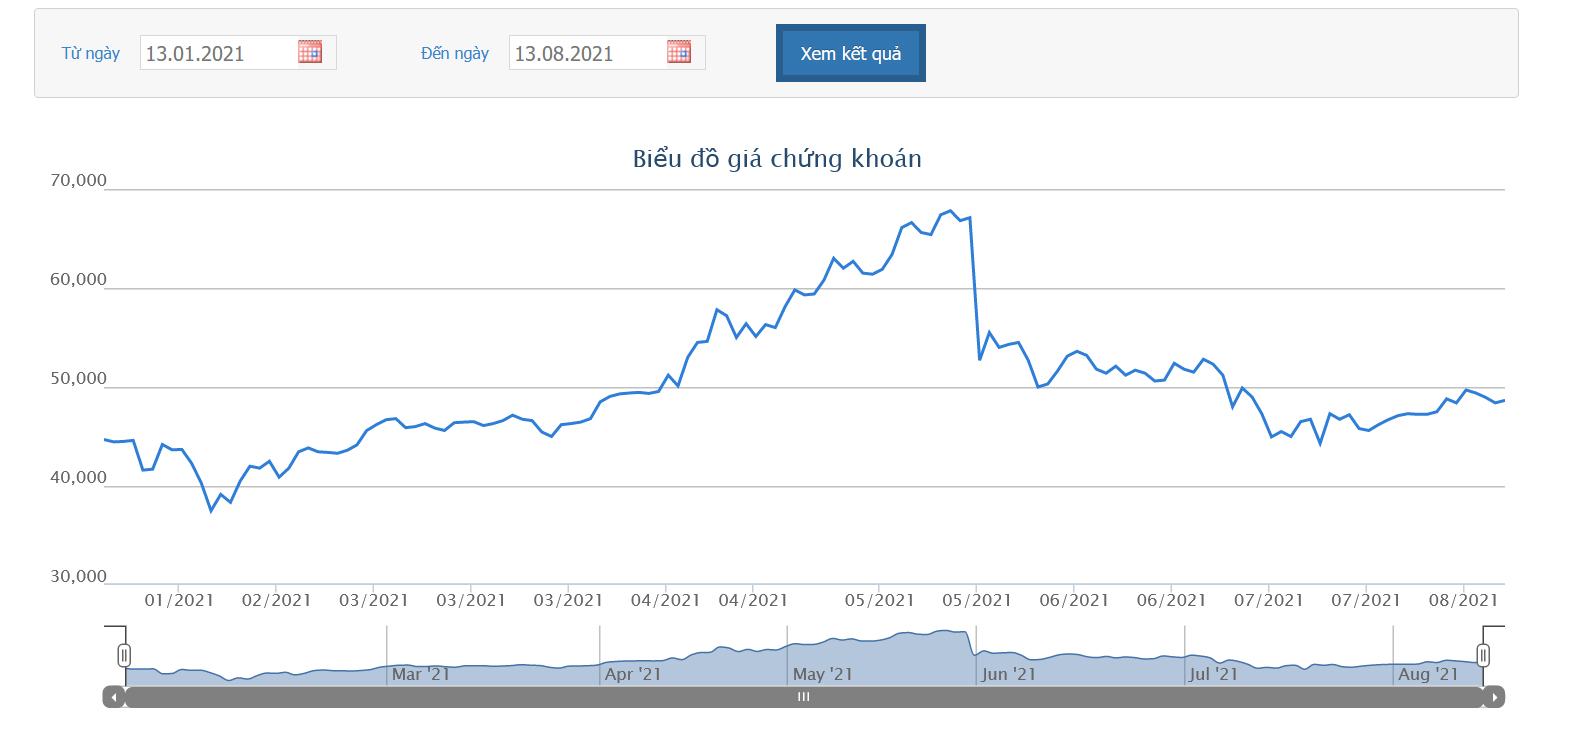
Task: Select Jun '21 in the navigator strip
Action: coord(1008,674)
